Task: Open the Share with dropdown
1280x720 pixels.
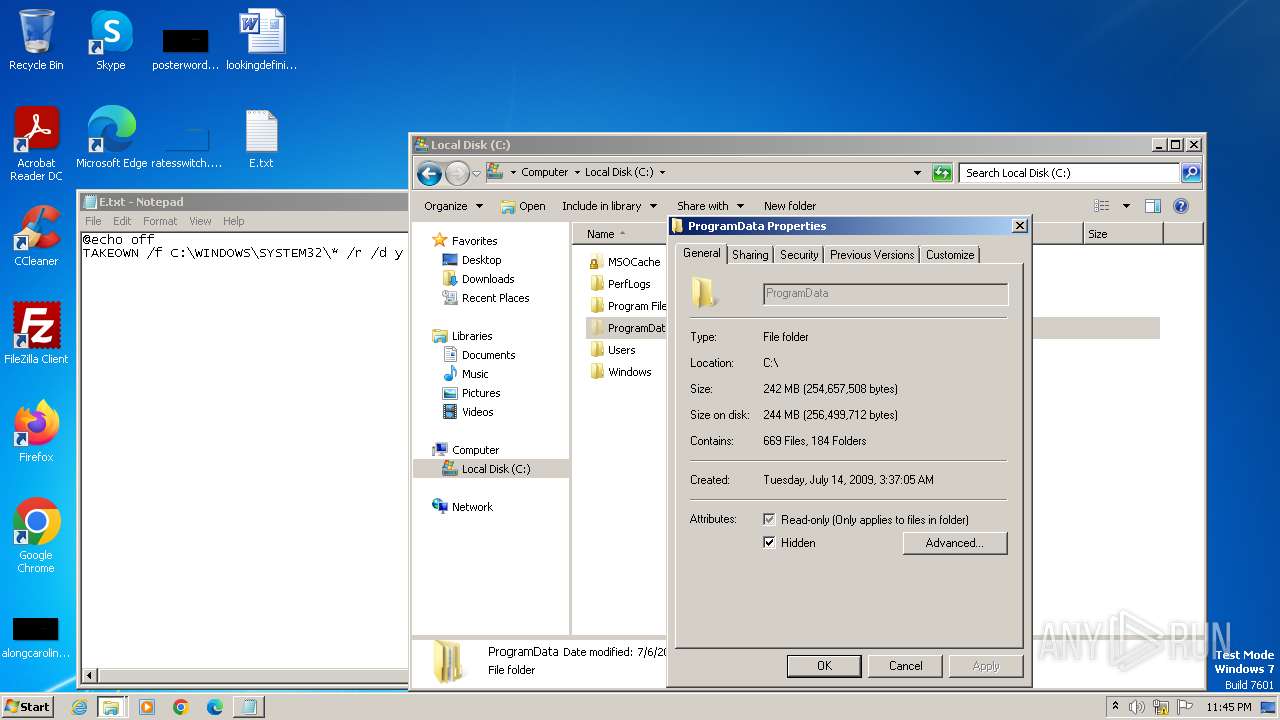Action: coord(710,206)
